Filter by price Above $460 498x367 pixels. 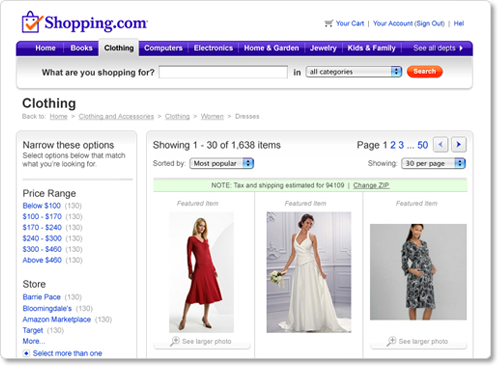[42, 260]
